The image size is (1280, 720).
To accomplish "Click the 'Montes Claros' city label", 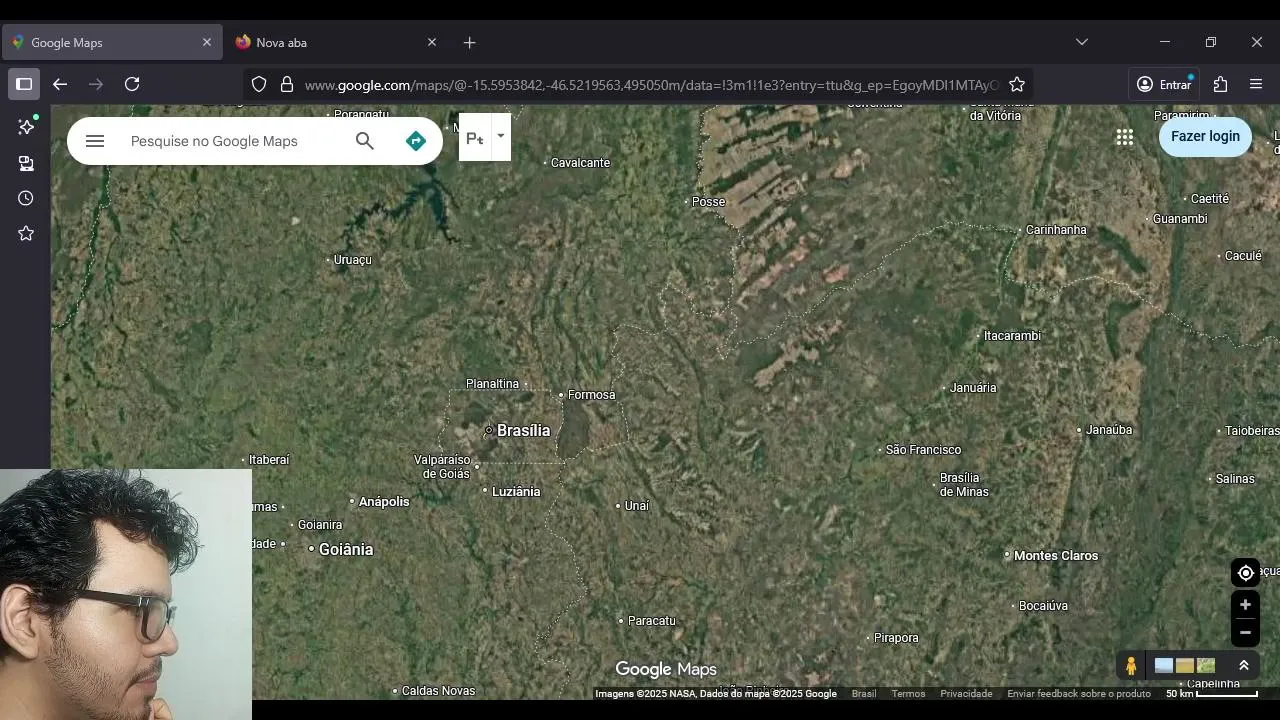I will pyautogui.click(x=1056, y=555).
